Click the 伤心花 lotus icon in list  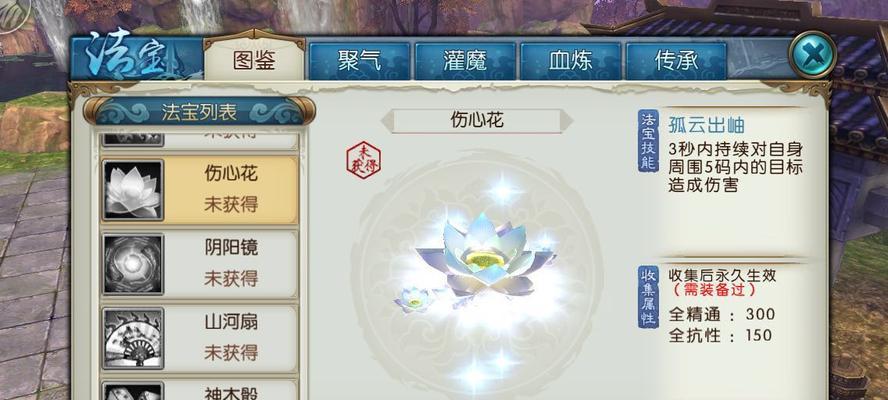pyautogui.click(x=133, y=190)
